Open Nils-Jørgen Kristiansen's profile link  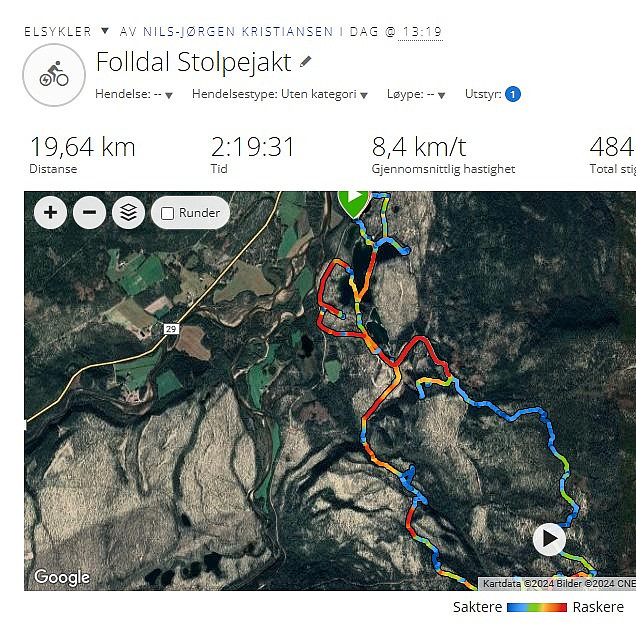238,32
